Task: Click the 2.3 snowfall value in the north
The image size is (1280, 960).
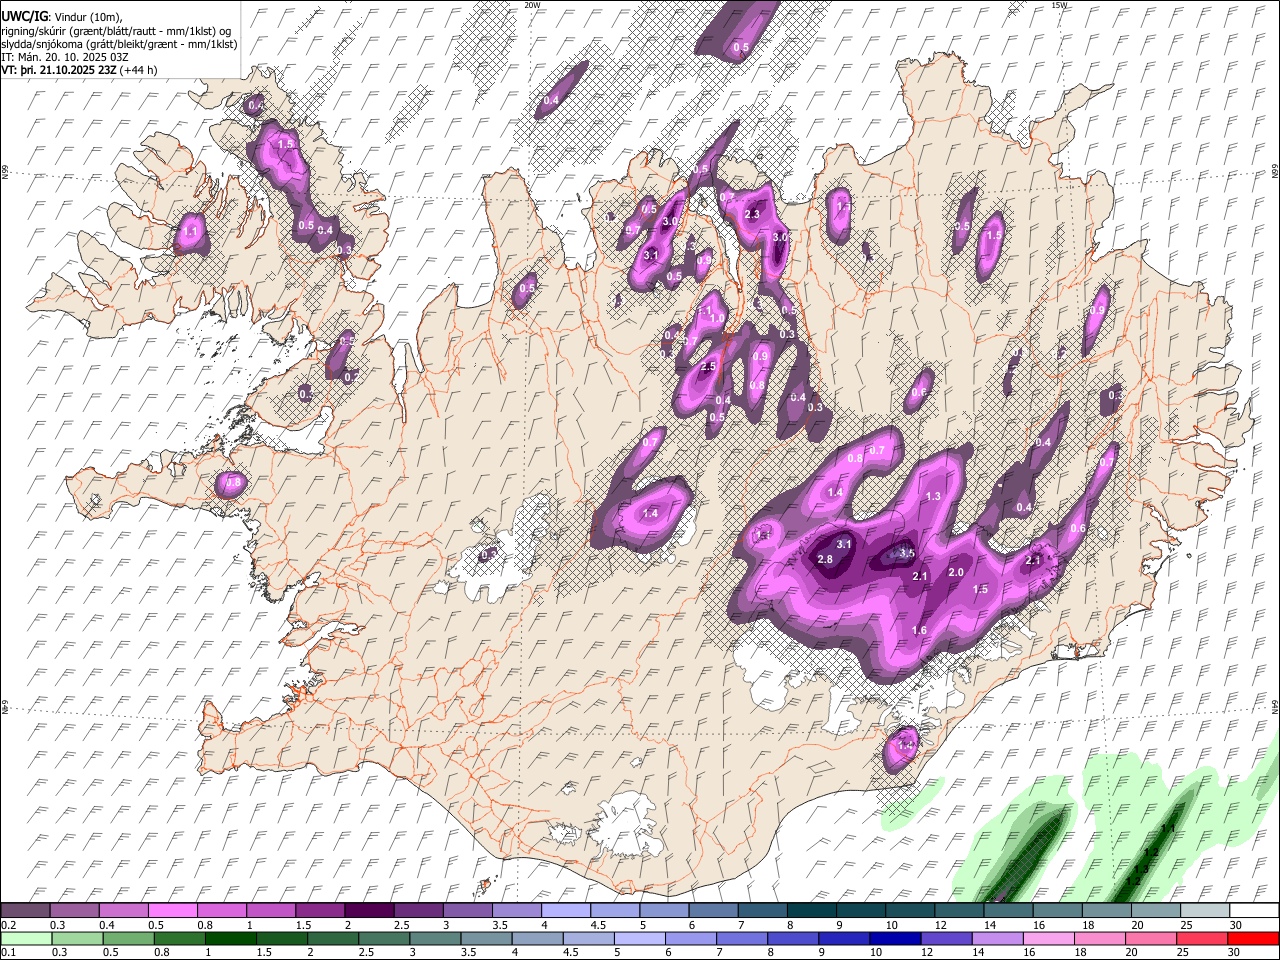Action: coord(753,215)
